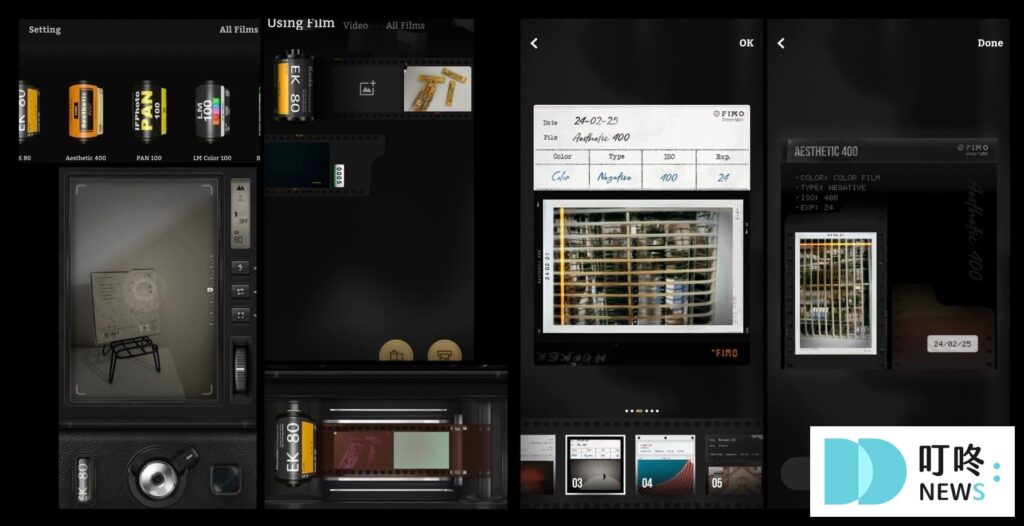1024x526 pixels.
Task: Tap the switch camera button
Action: [x=240, y=291]
